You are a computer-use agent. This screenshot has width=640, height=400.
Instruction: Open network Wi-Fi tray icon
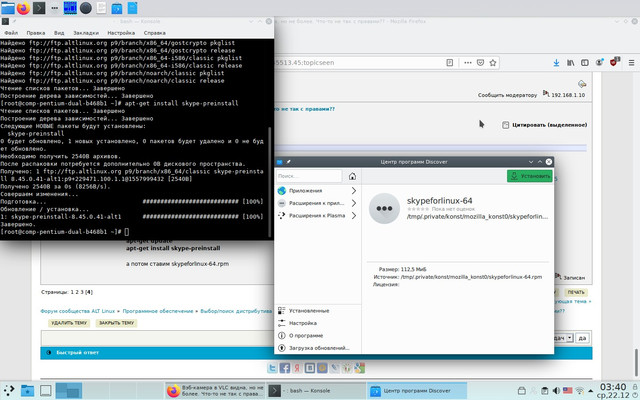point(579,391)
